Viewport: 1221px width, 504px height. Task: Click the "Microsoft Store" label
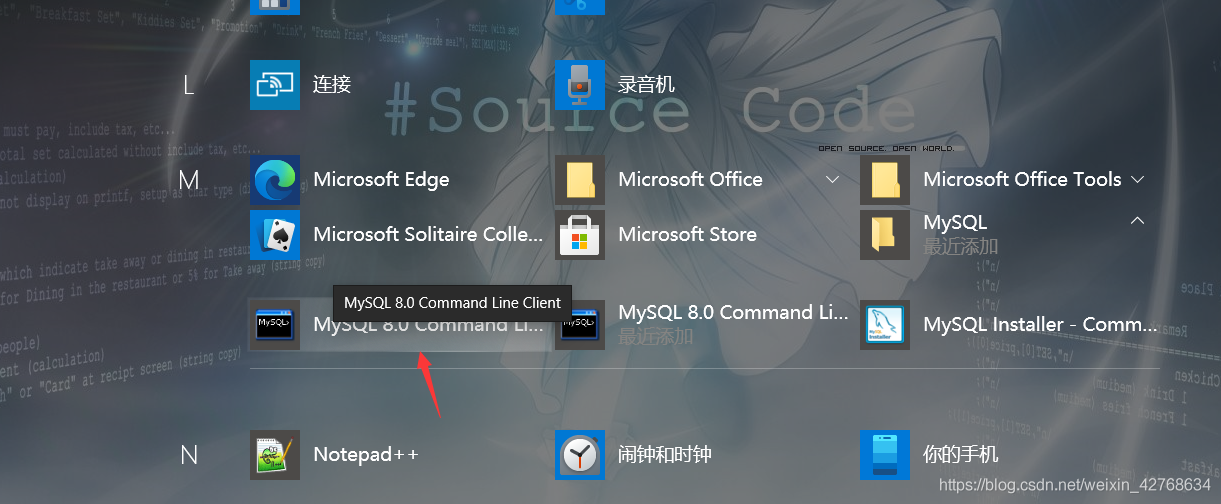687,235
